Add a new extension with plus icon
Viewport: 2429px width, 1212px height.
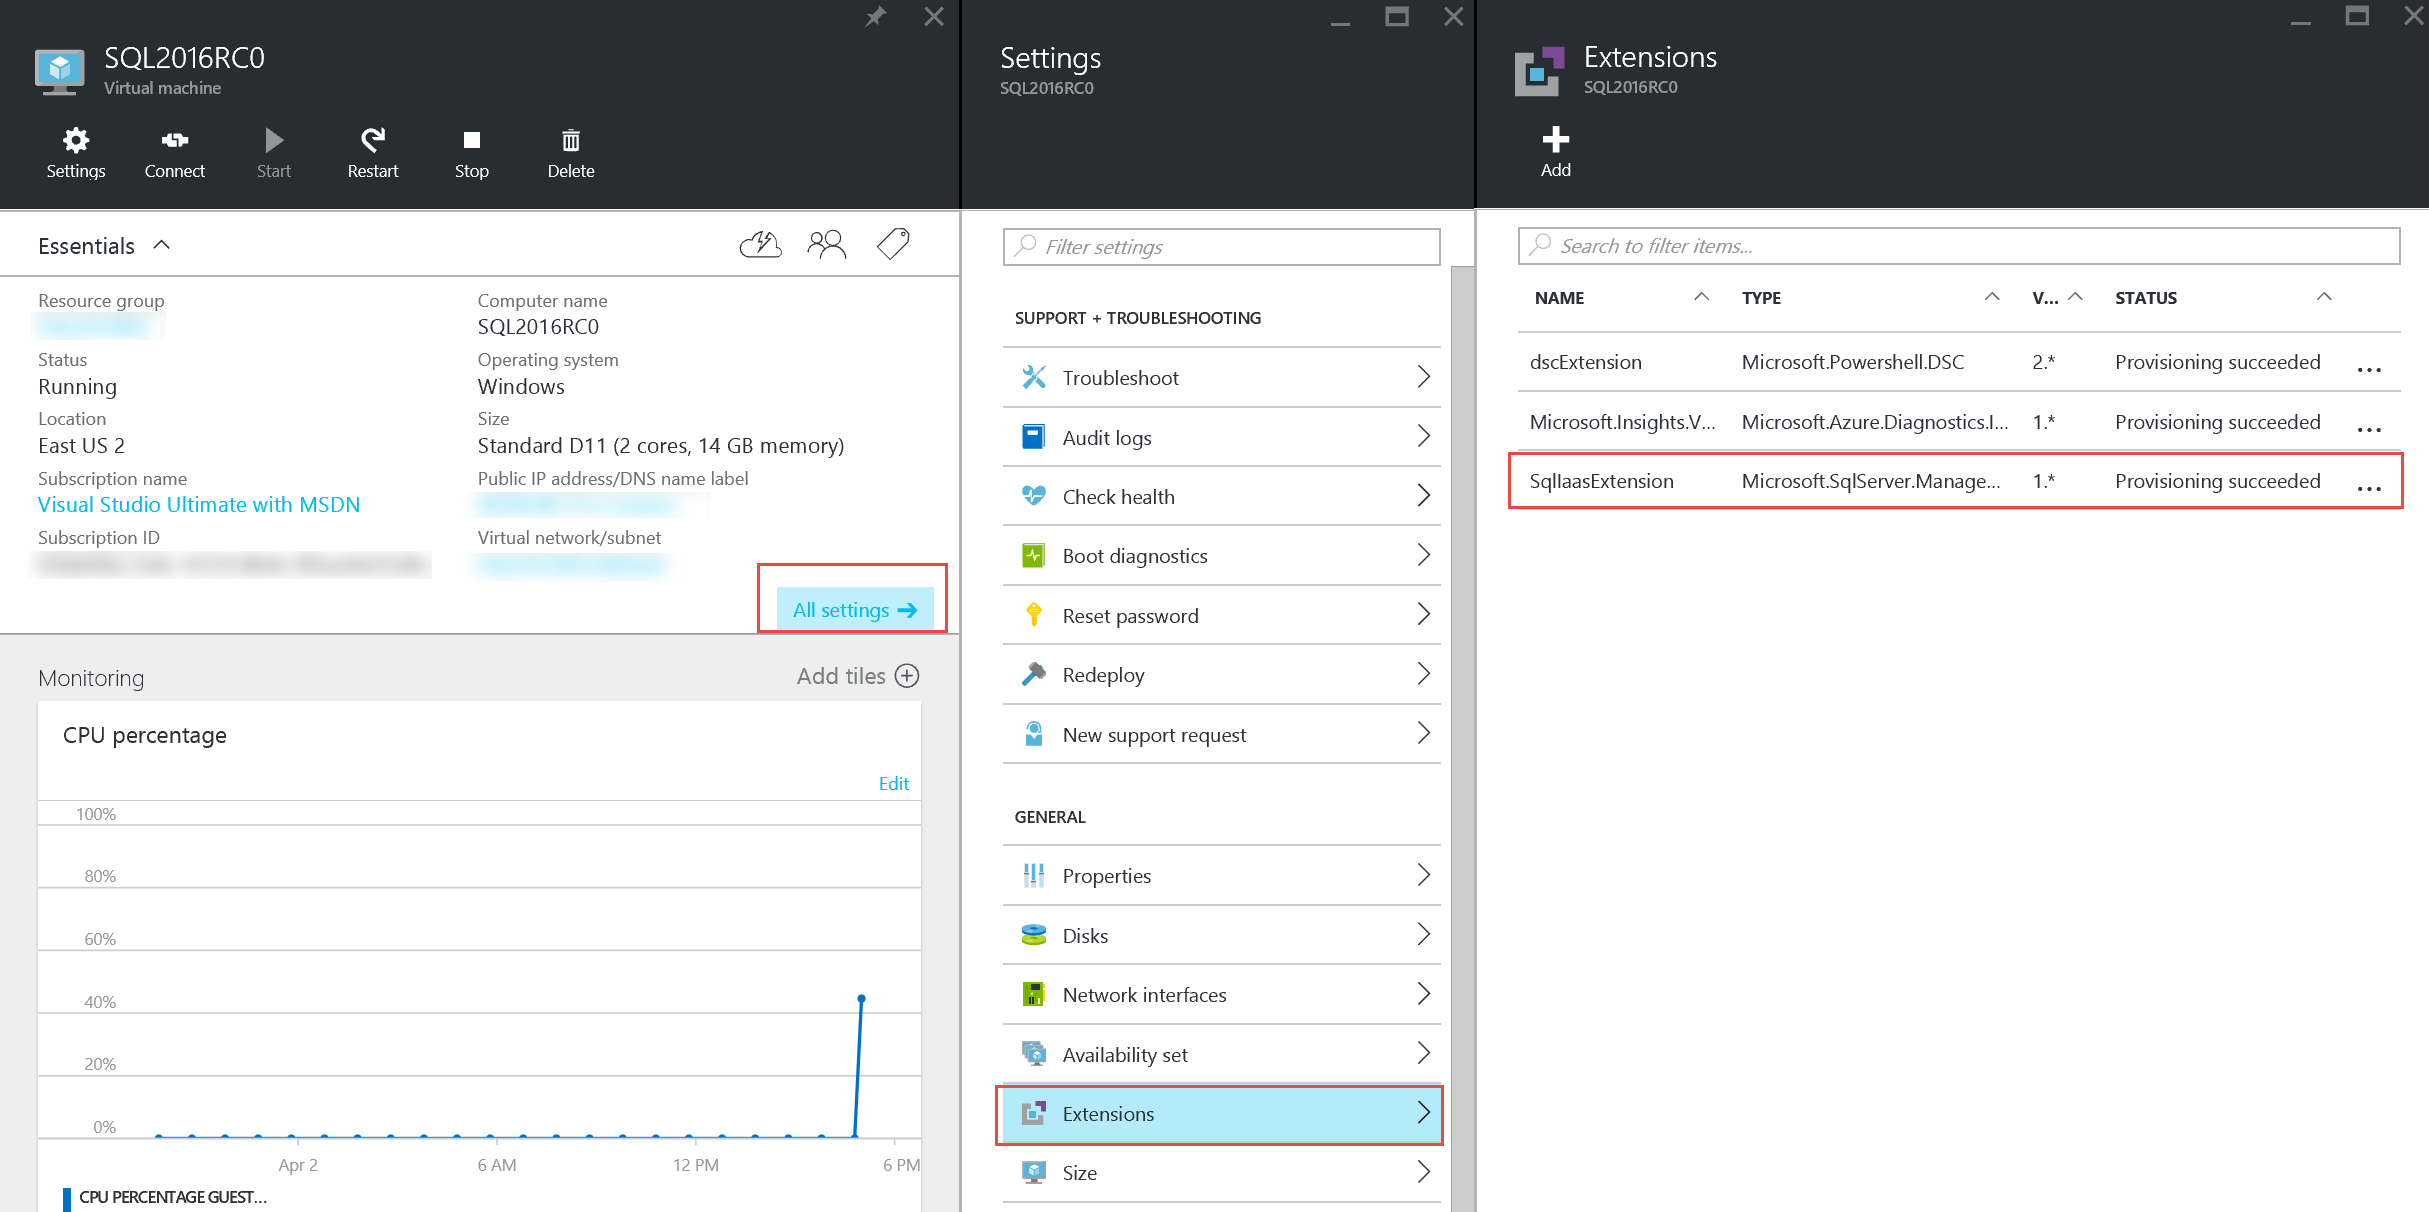point(1555,139)
